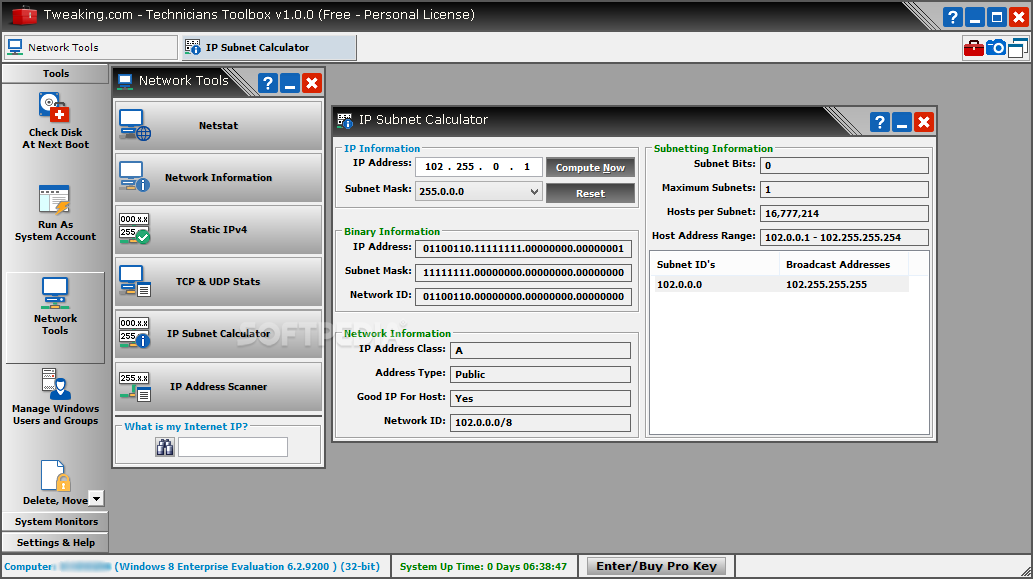
Task: Select the Tools sidebar section
Action: (55, 73)
